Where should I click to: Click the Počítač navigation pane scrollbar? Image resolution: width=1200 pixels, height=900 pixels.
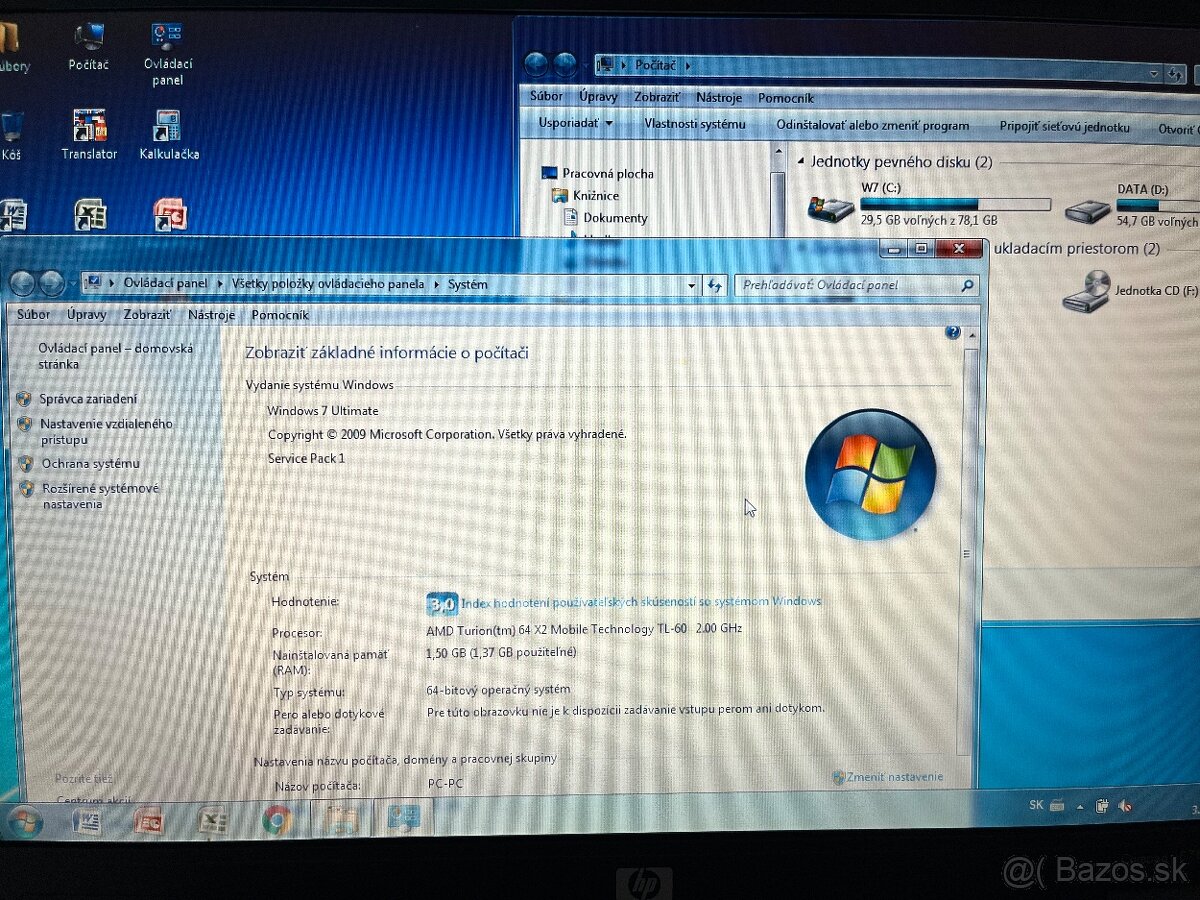pyautogui.click(x=779, y=192)
